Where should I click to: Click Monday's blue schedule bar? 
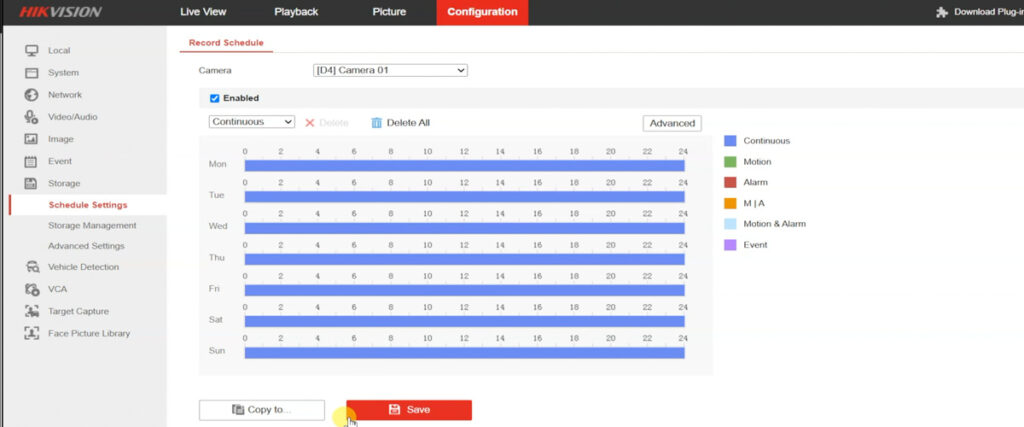click(x=464, y=165)
